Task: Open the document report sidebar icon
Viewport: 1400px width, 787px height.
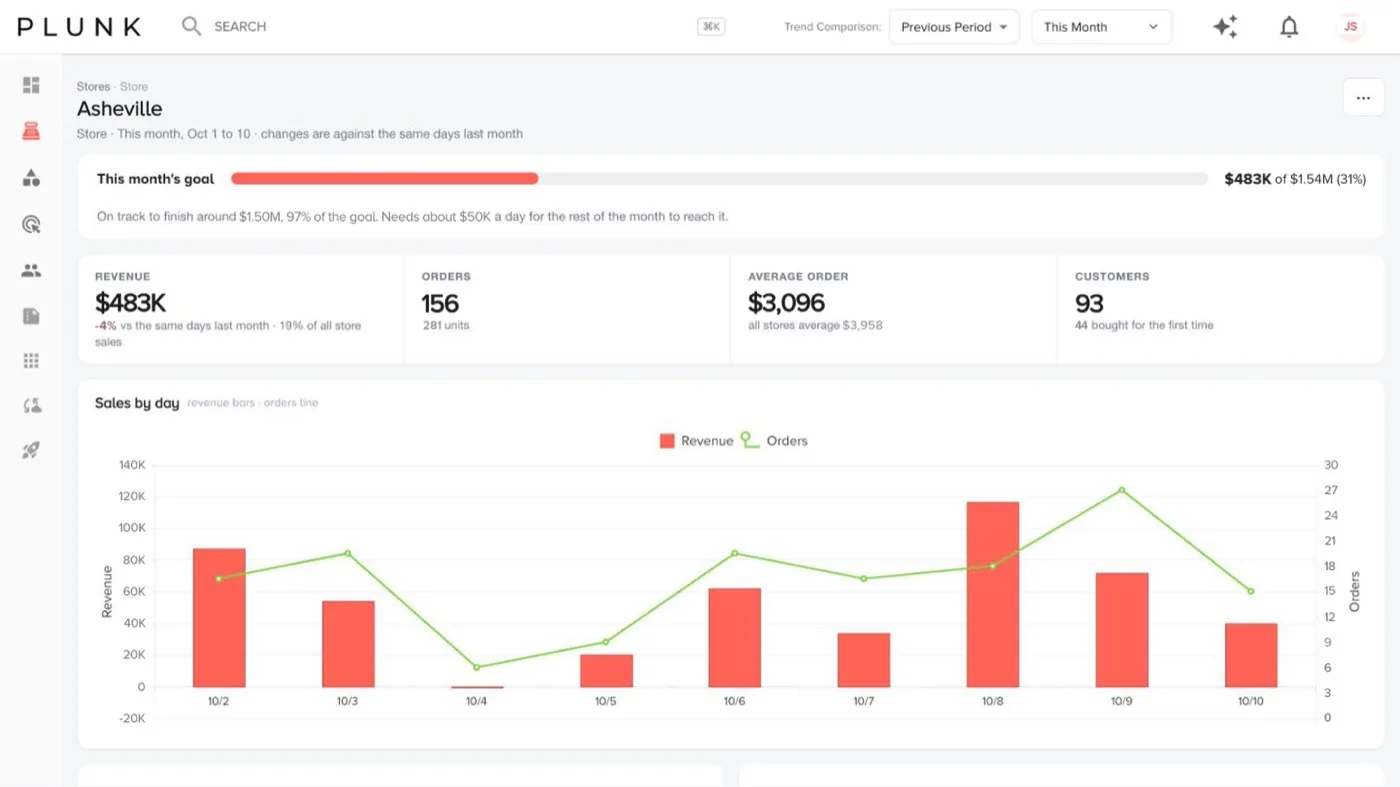Action: [31, 316]
